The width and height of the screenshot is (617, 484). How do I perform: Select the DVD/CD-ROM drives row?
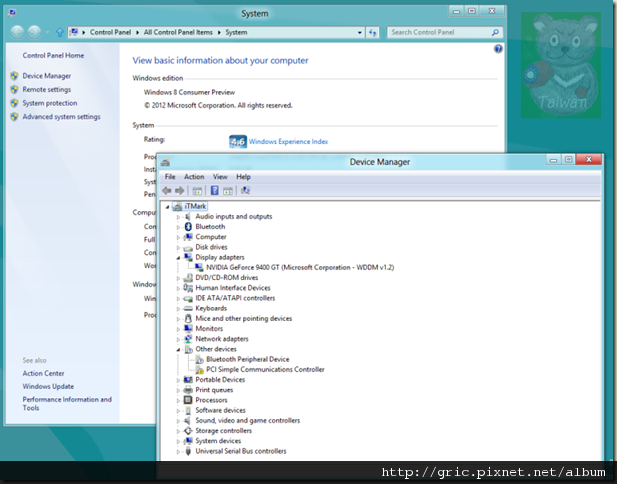tap(227, 278)
